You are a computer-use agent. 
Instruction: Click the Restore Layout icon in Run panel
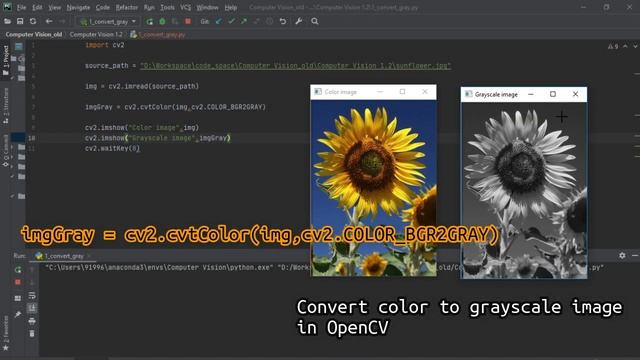pyautogui.click(x=18, y=298)
